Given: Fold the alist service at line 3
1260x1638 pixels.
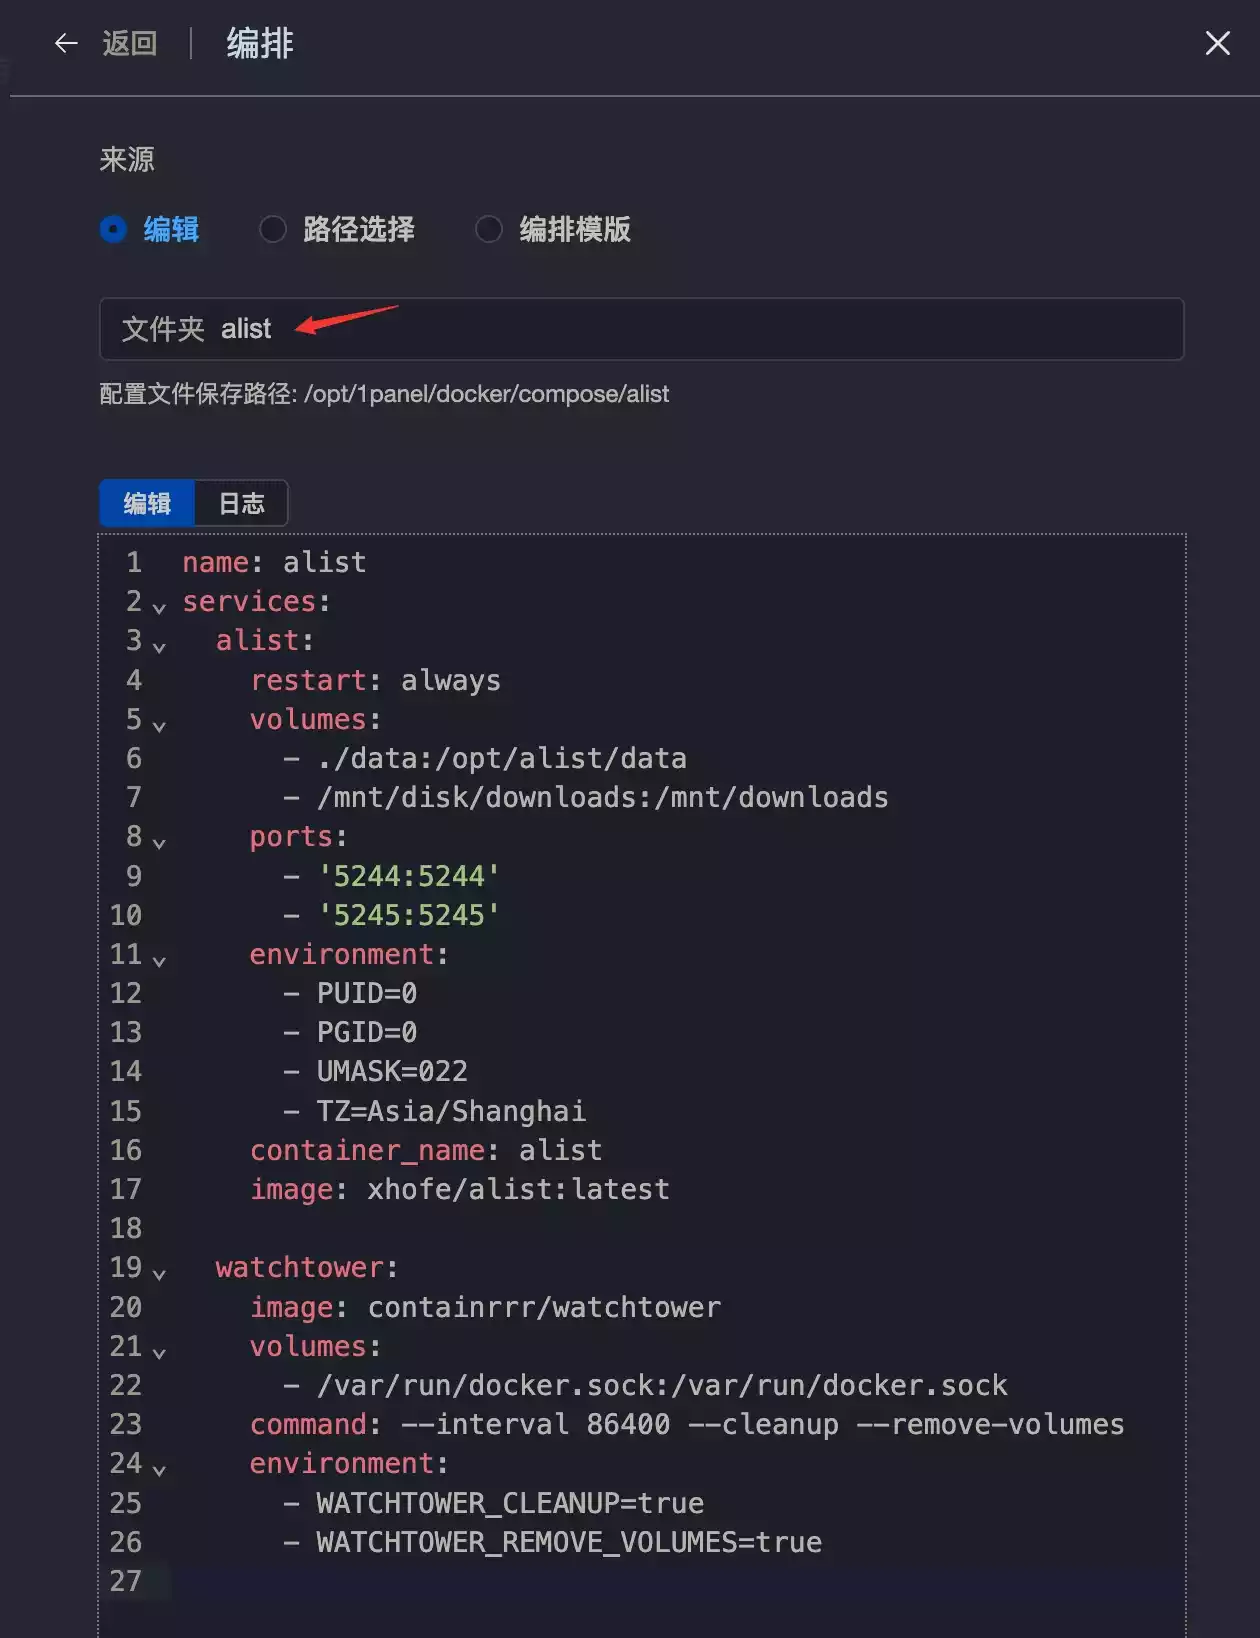Looking at the screenshot, I should [159, 645].
